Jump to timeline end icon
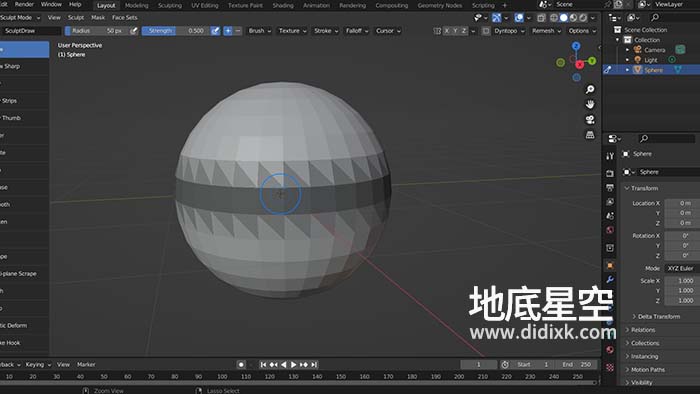Viewport: 700px width, 394px height. [x=314, y=365]
